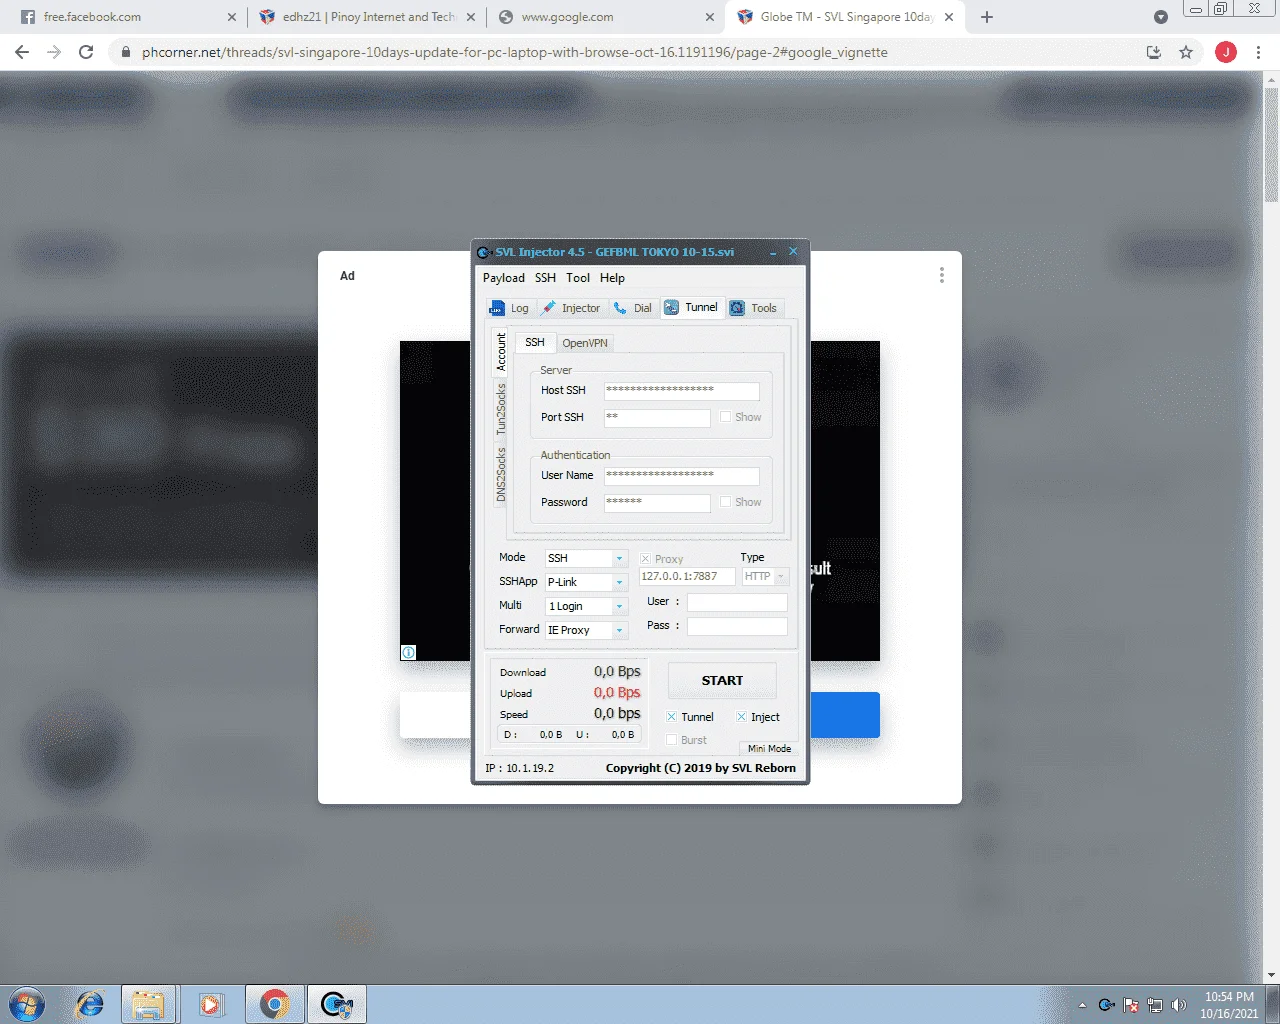Click the Chrome taskbar icon
This screenshot has height=1024, width=1280.
pos(274,1004)
